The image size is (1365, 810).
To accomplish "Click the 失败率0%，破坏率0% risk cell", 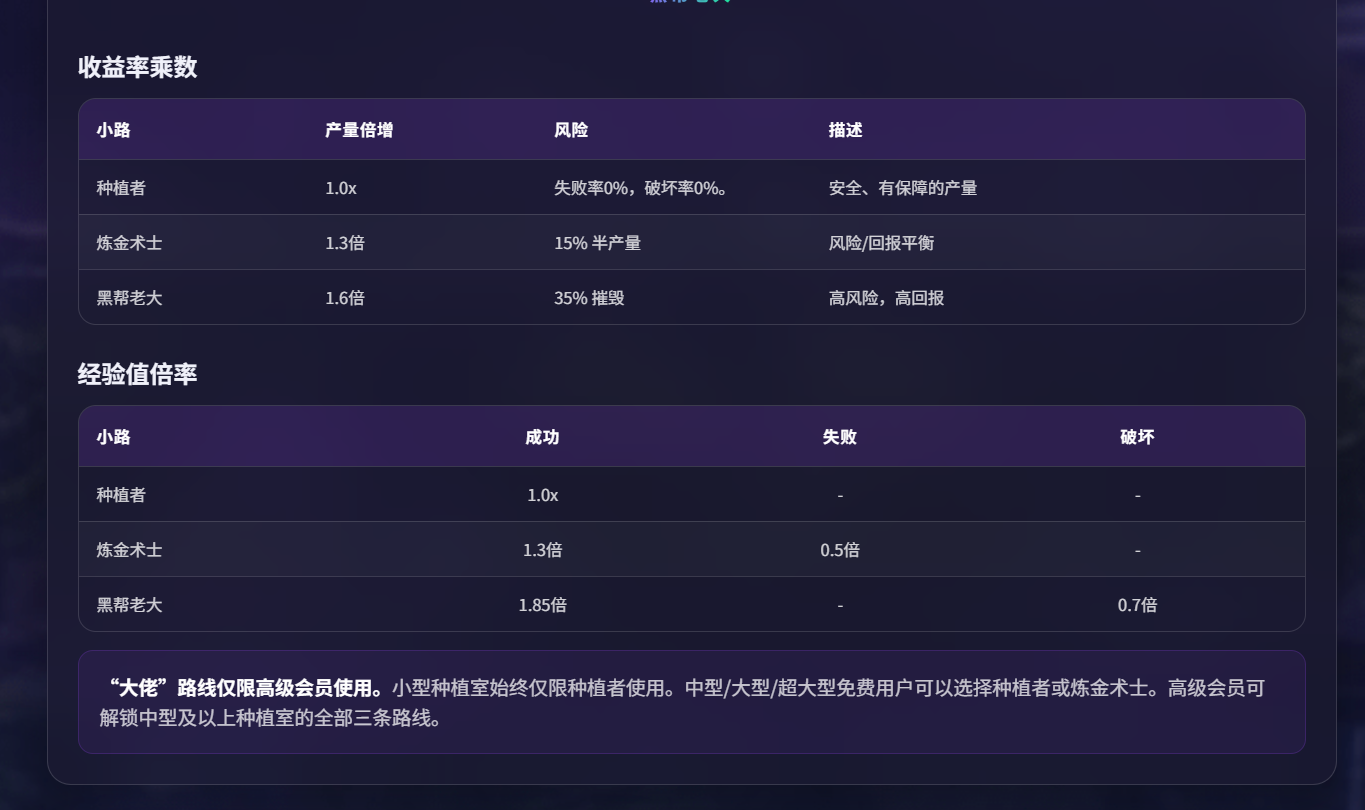I will tap(640, 188).
